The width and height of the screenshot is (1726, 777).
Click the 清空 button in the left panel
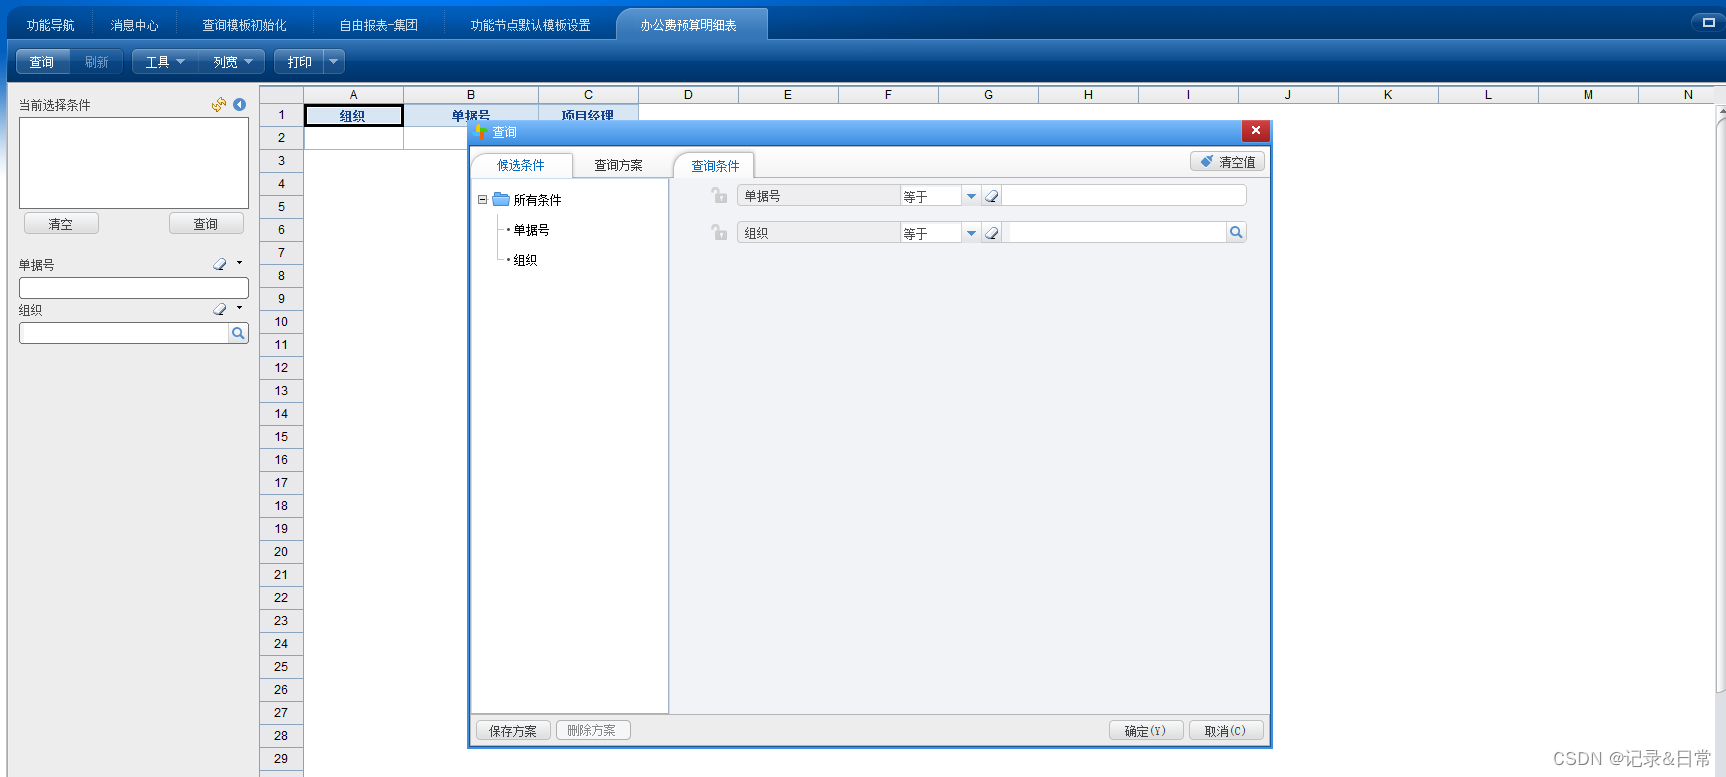coord(61,224)
